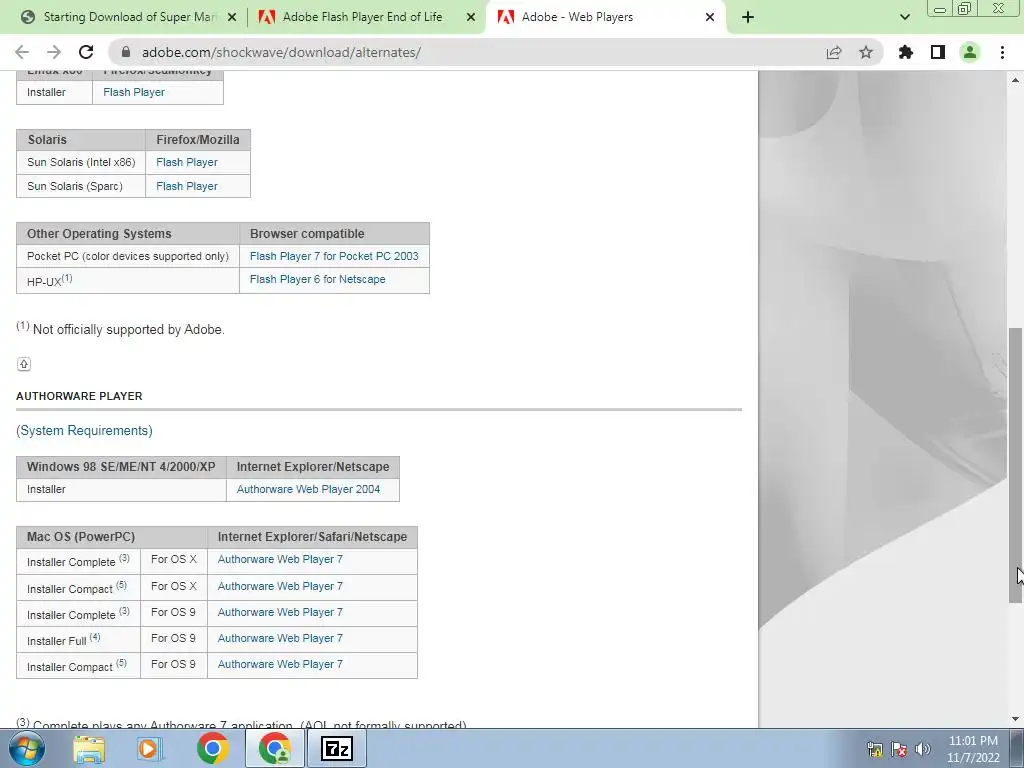This screenshot has height=768, width=1024.
Task: Open Authorware Web Player 7 for Installer Complete OS 9
Action: [x=280, y=612]
